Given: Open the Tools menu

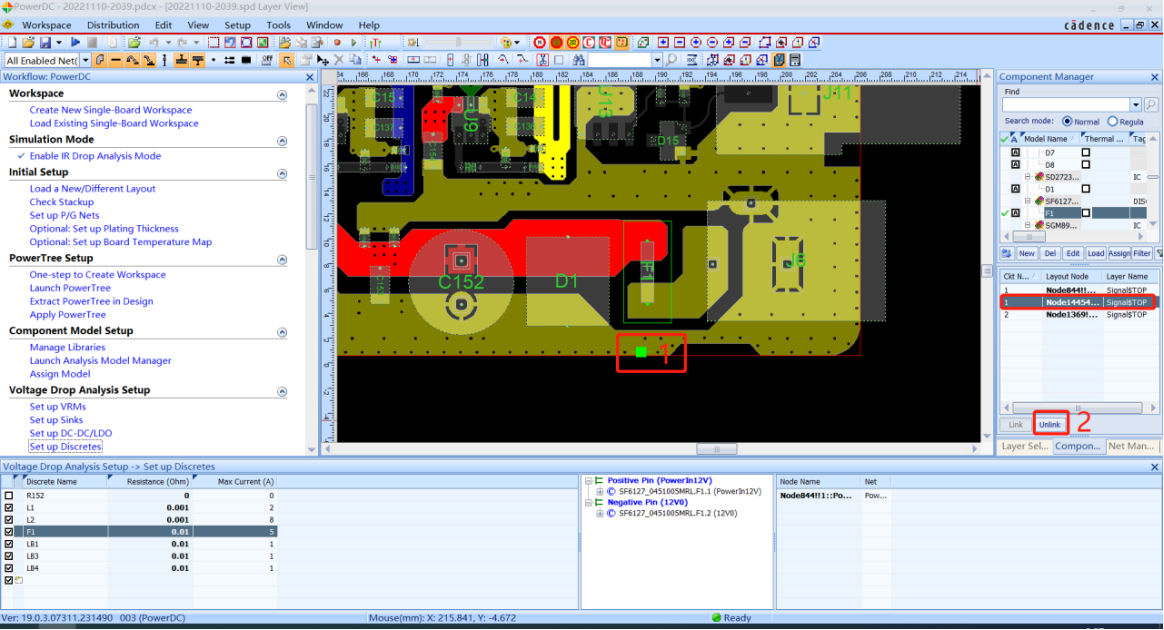Looking at the screenshot, I should click(x=278, y=25).
